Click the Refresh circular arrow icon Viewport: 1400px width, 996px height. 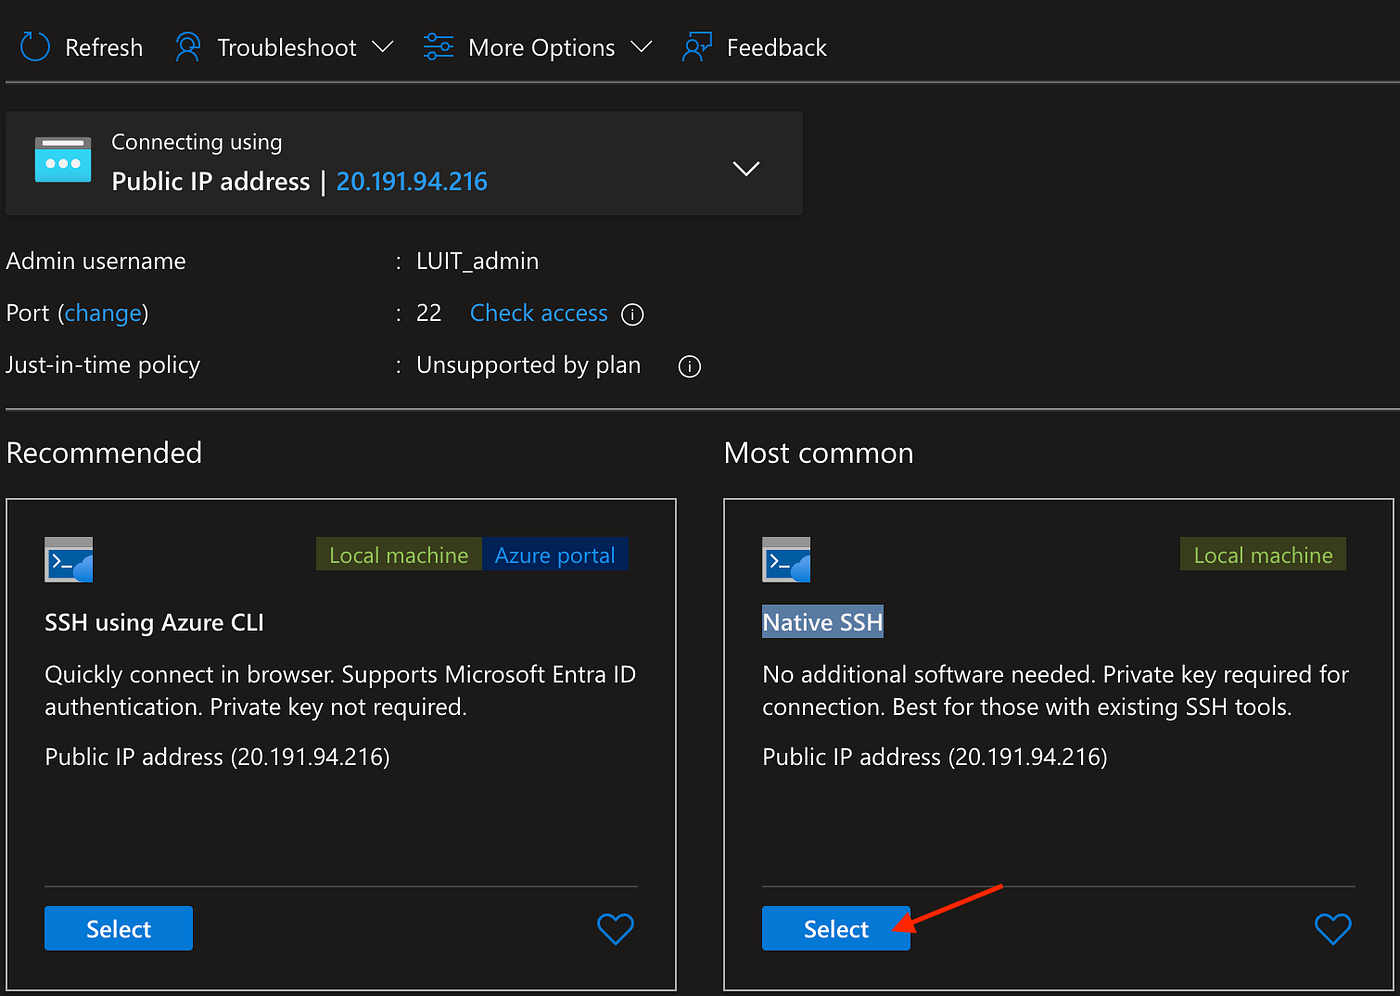[x=35, y=47]
